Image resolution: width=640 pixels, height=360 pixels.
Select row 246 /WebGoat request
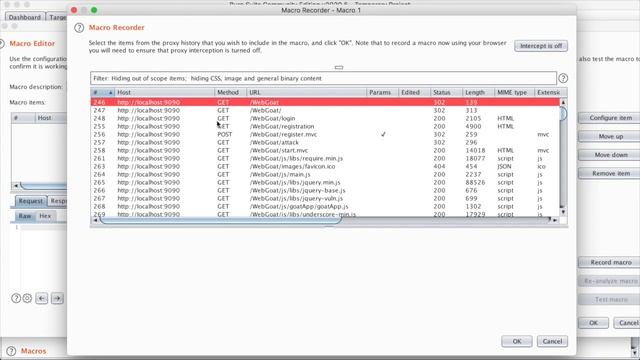click(325, 102)
